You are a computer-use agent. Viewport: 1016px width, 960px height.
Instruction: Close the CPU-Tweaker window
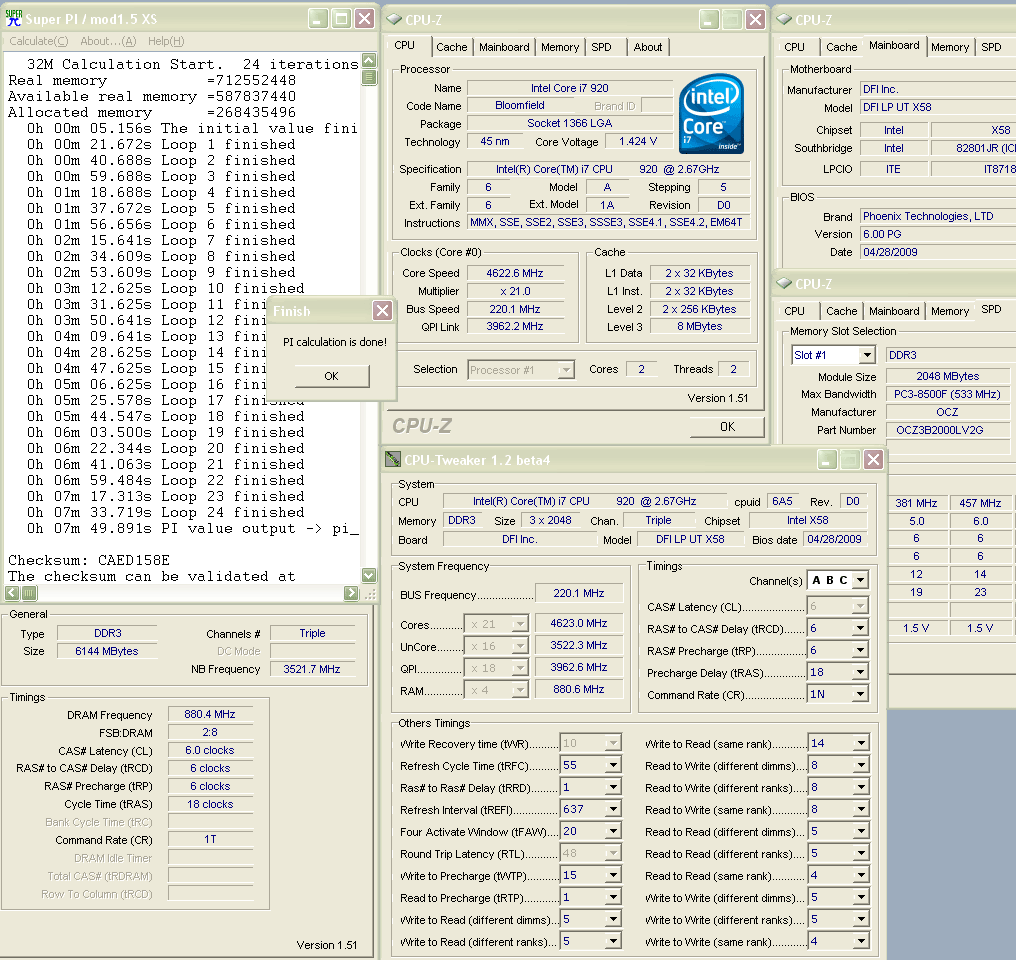tap(873, 459)
